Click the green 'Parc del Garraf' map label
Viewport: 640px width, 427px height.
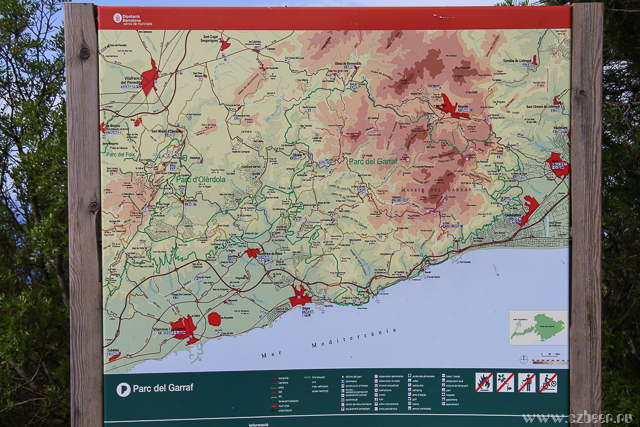tap(373, 161)
